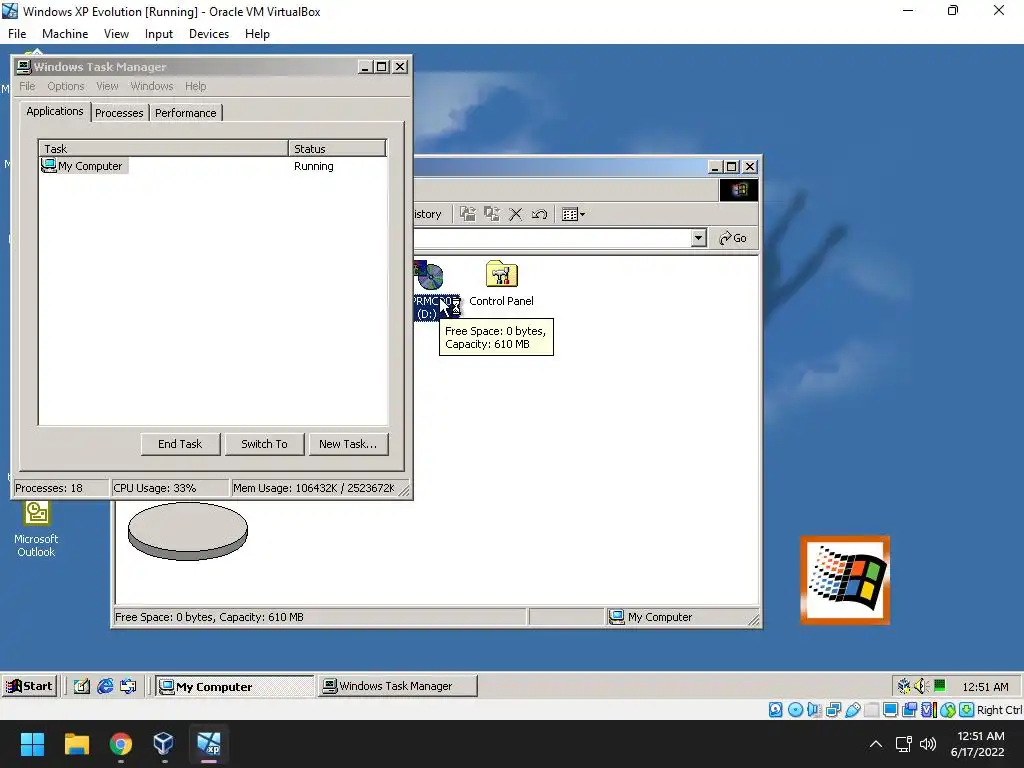Click the 'Running' status text

click(x=313, y=166)
